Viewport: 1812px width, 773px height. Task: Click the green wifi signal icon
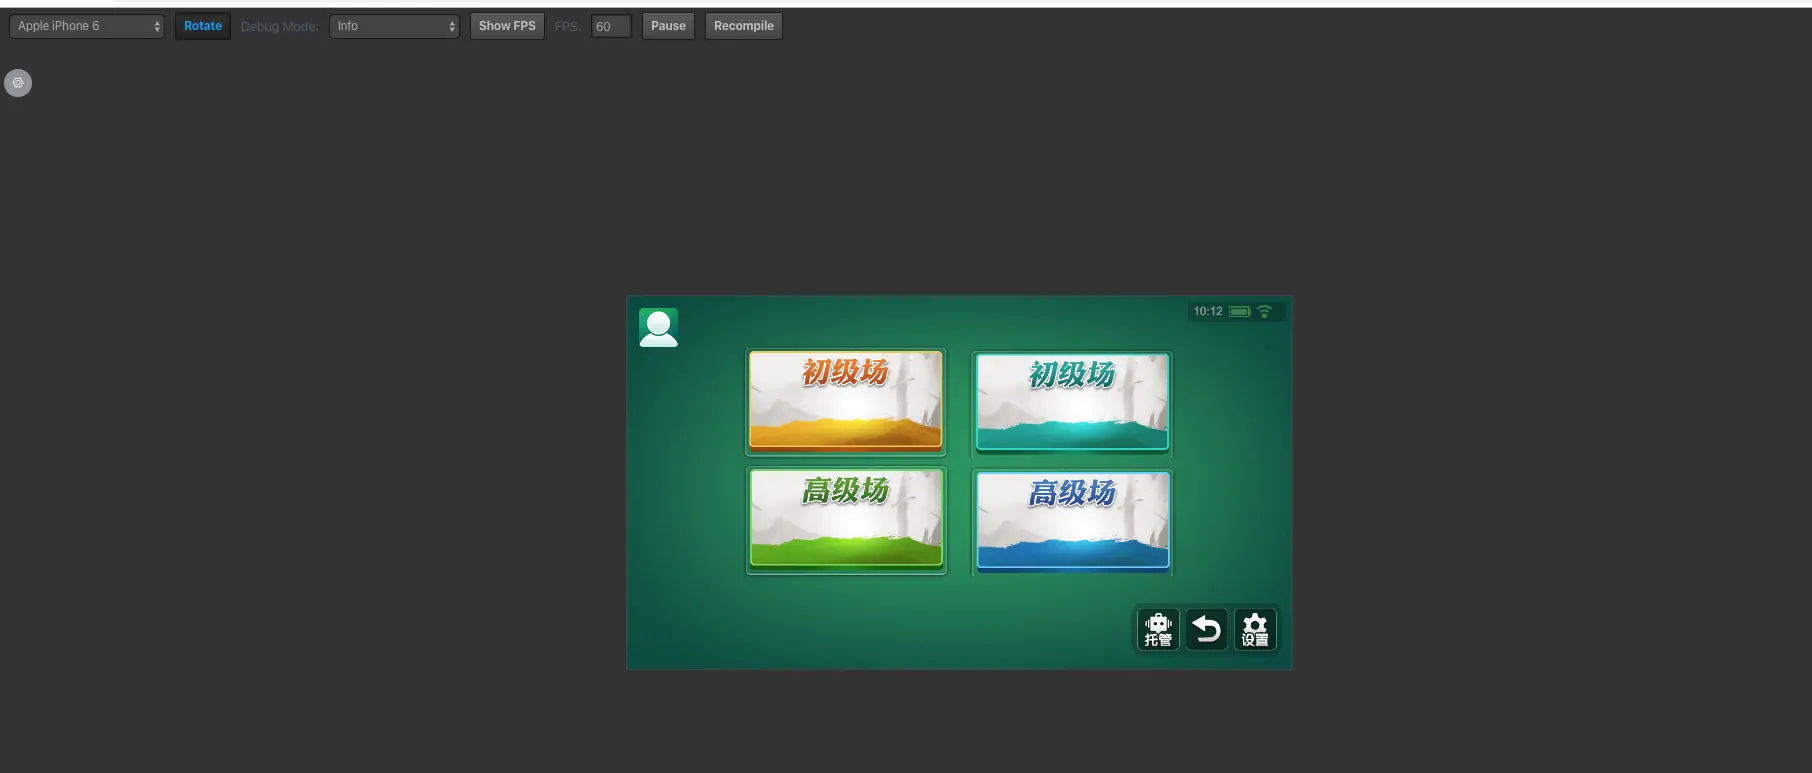[1264, 312]
